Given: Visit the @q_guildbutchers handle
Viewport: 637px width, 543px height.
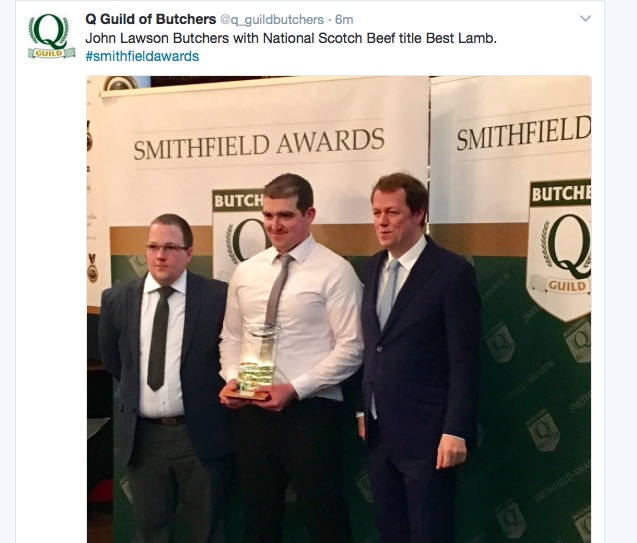Looking at the screenshot, I should (272, 19).
